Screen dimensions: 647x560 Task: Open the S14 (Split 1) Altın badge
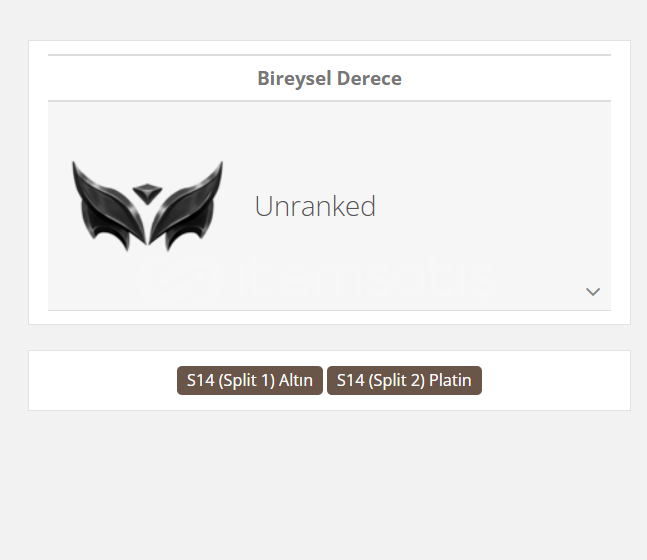[250, 380]
